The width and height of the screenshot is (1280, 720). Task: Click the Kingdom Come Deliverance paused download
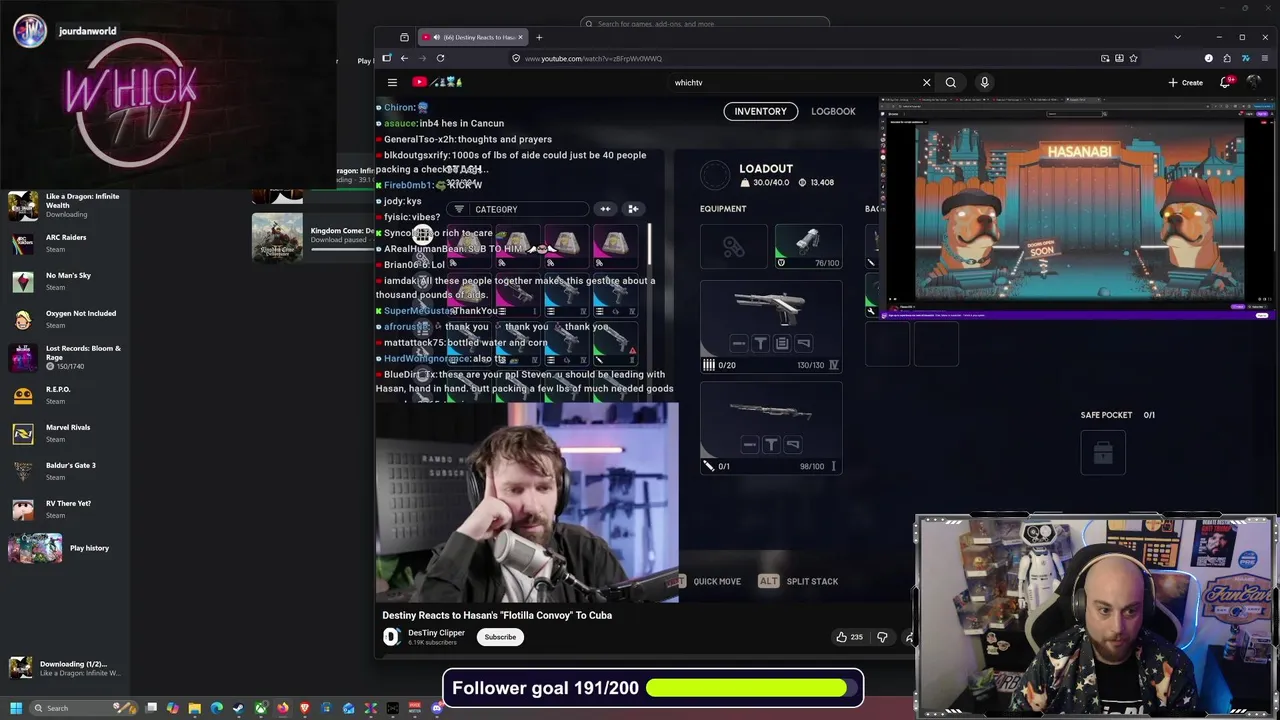coord(312,236)
